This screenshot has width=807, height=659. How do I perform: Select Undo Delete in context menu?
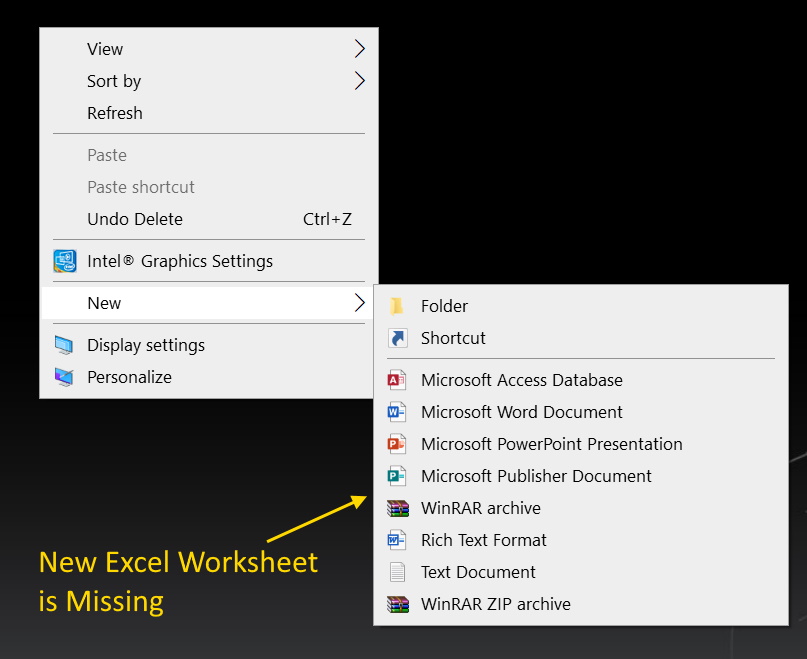point(209,219)
